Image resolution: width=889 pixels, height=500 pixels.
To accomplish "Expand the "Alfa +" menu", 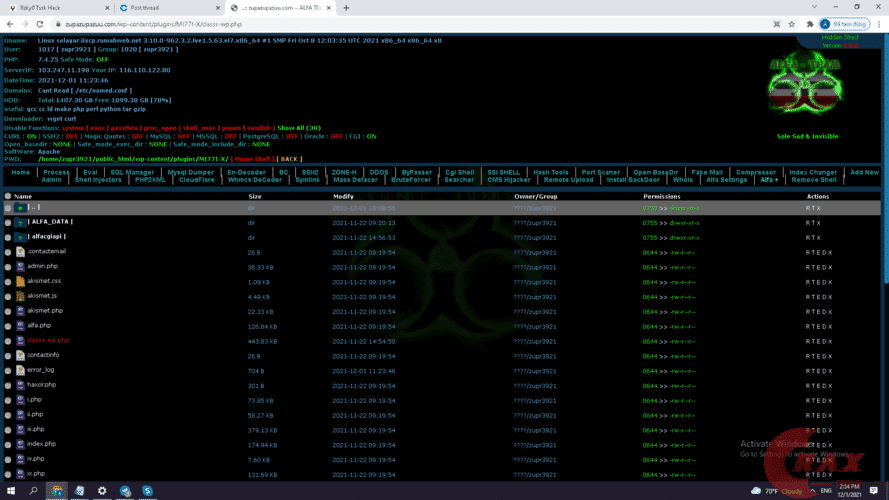I will tap(769, 180).
